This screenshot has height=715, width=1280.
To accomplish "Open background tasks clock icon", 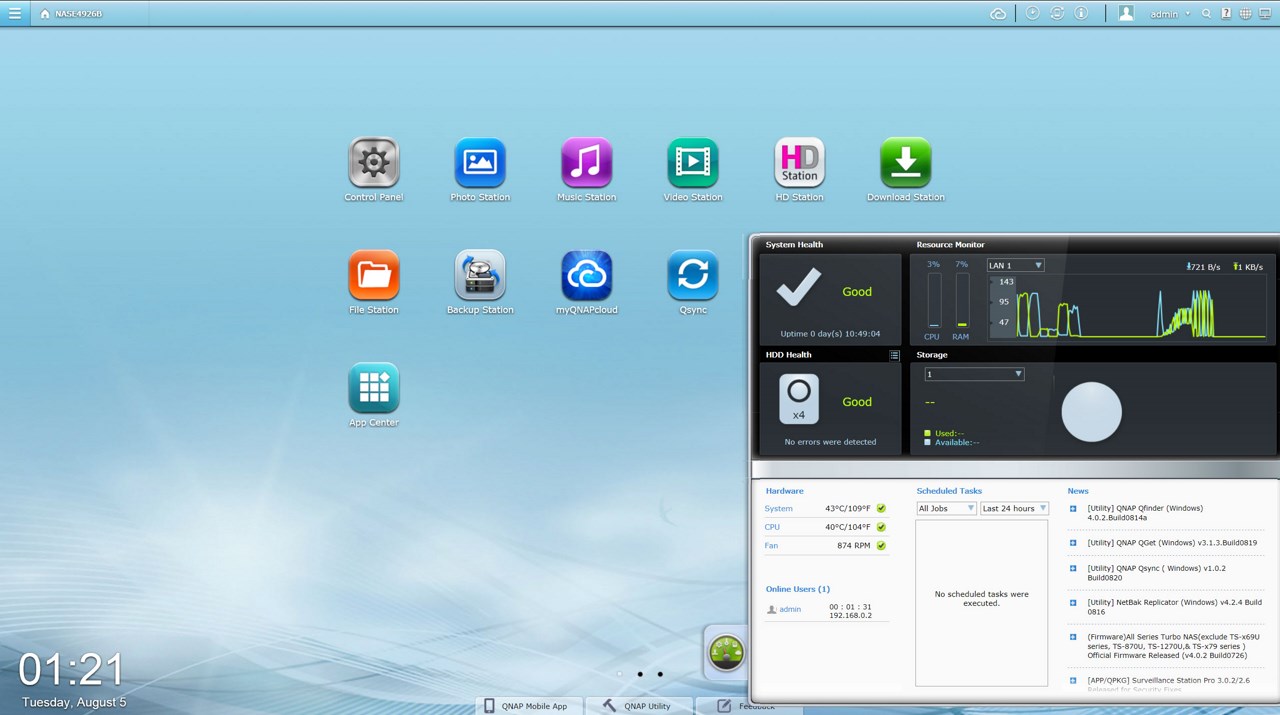I will 1033,13.
